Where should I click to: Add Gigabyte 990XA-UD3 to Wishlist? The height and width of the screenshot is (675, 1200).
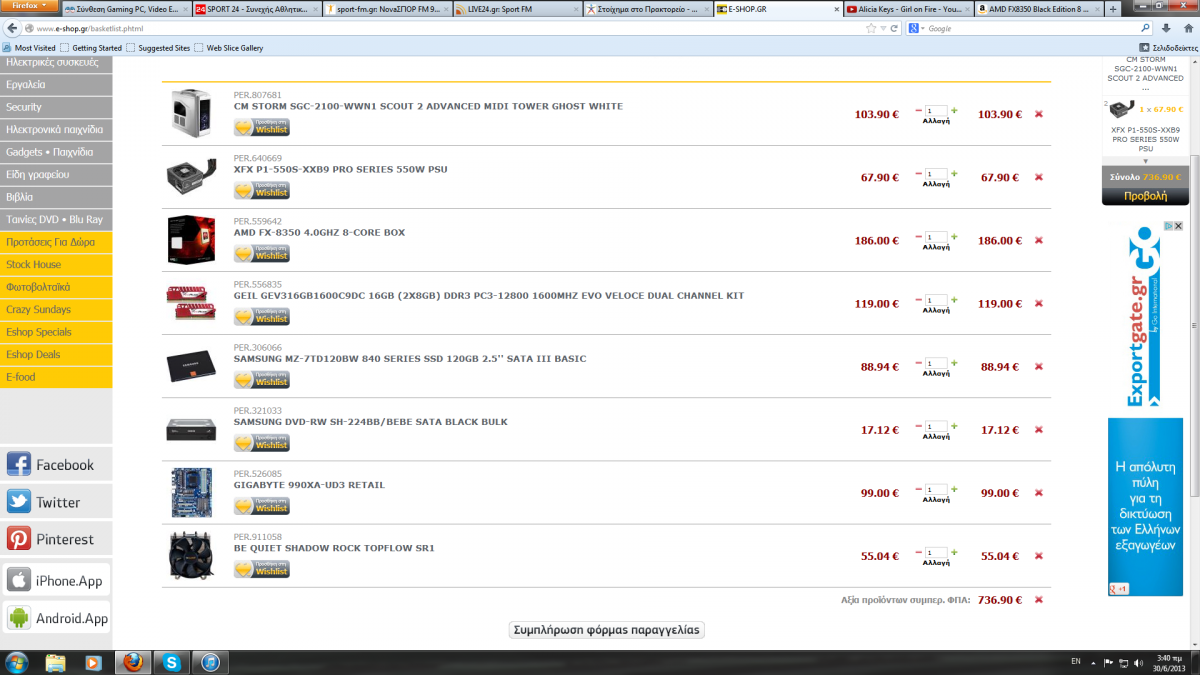pos(262,506)
